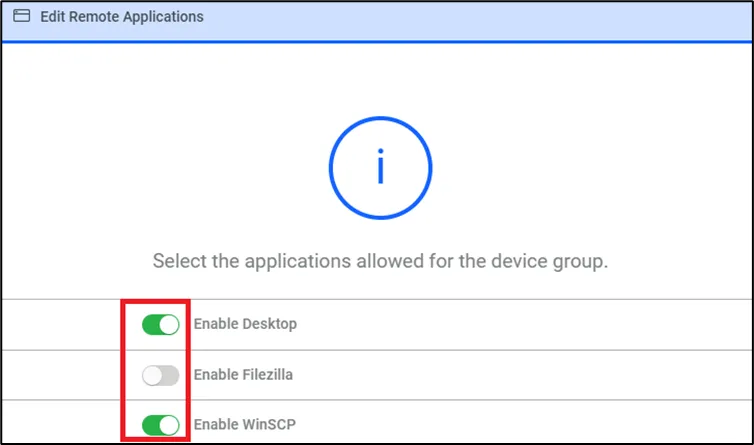Click the 'Select the applications allowed' message
The image size is (754, 445).
[380, 261]
